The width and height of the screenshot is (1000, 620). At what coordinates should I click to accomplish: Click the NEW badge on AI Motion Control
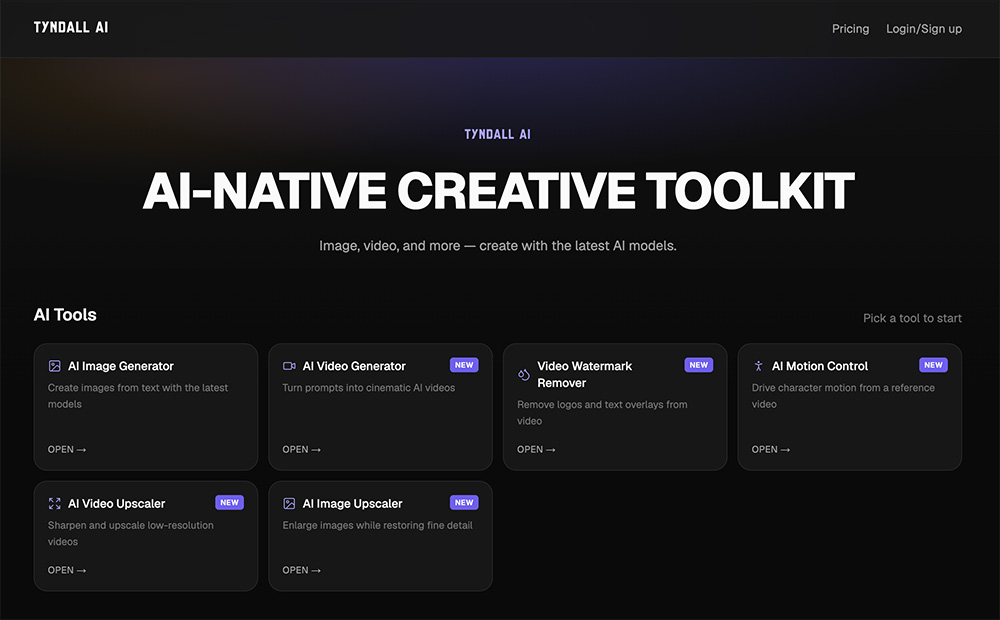point(934,365)
